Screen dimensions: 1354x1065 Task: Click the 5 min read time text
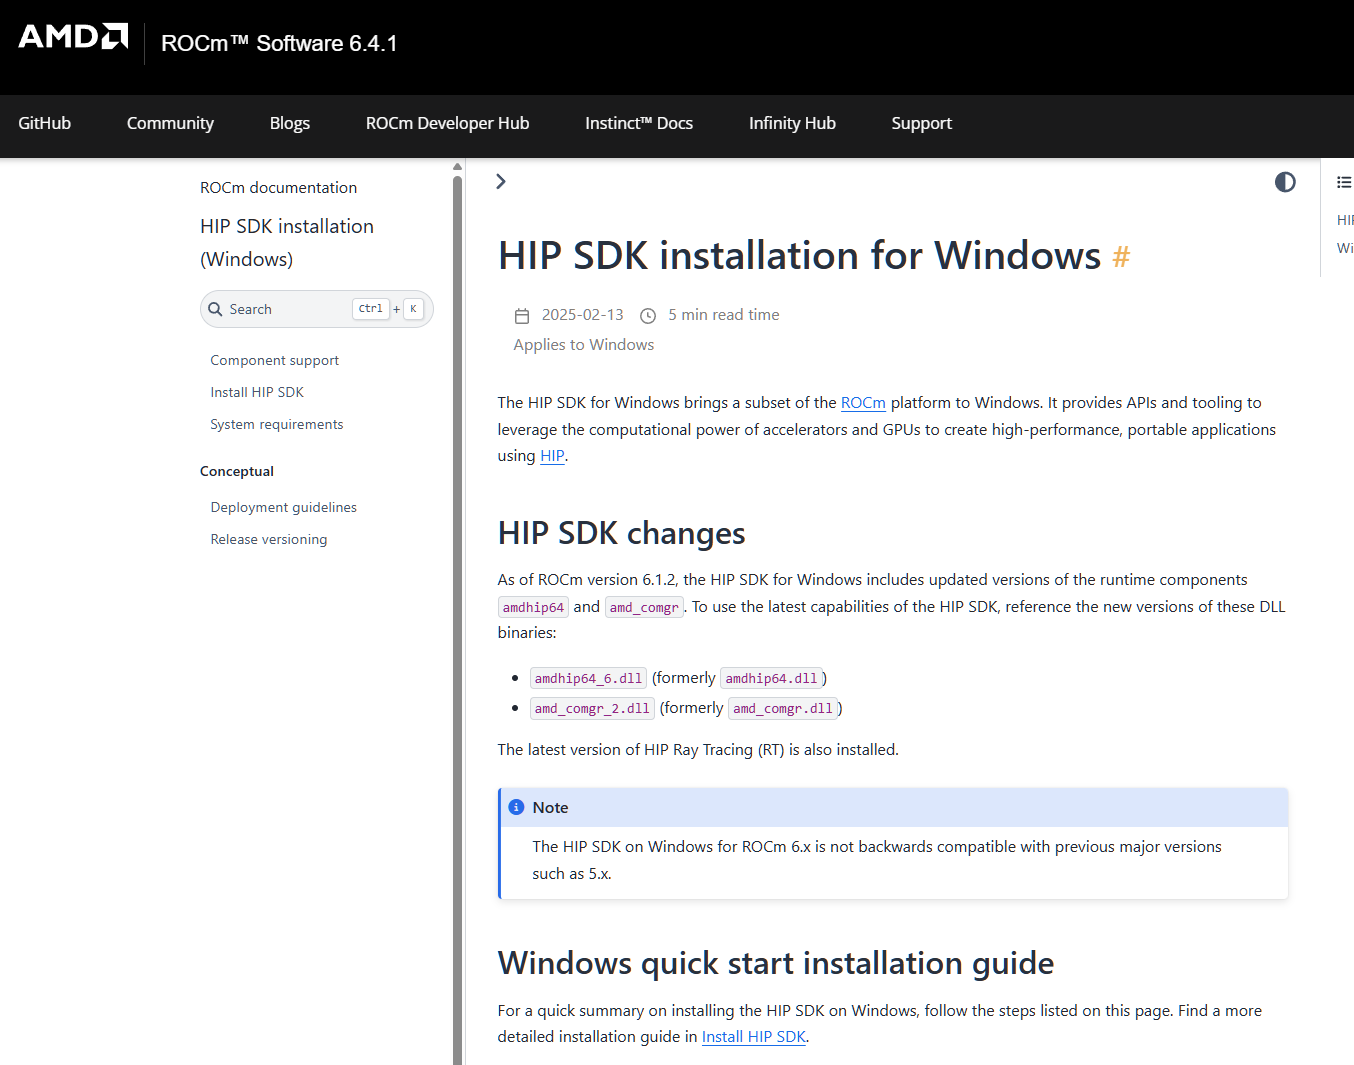tap(724, 315)
